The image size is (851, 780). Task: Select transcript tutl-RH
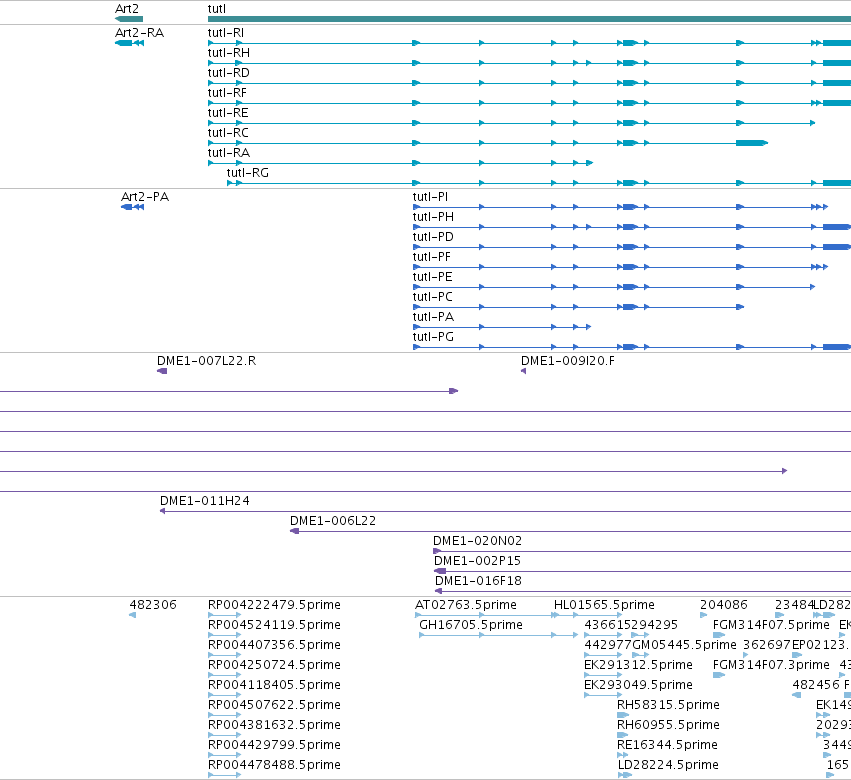click(x=228, y=53)
